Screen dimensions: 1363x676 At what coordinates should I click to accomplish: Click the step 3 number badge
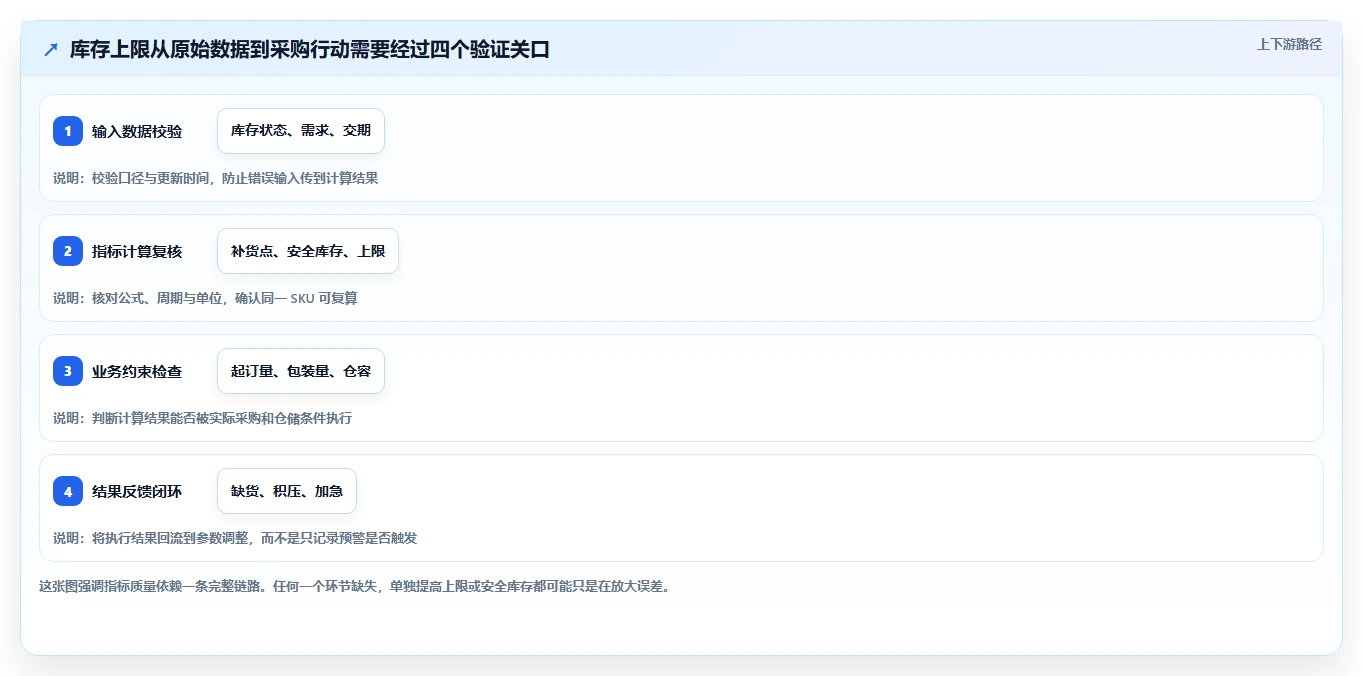click(68, 371)
